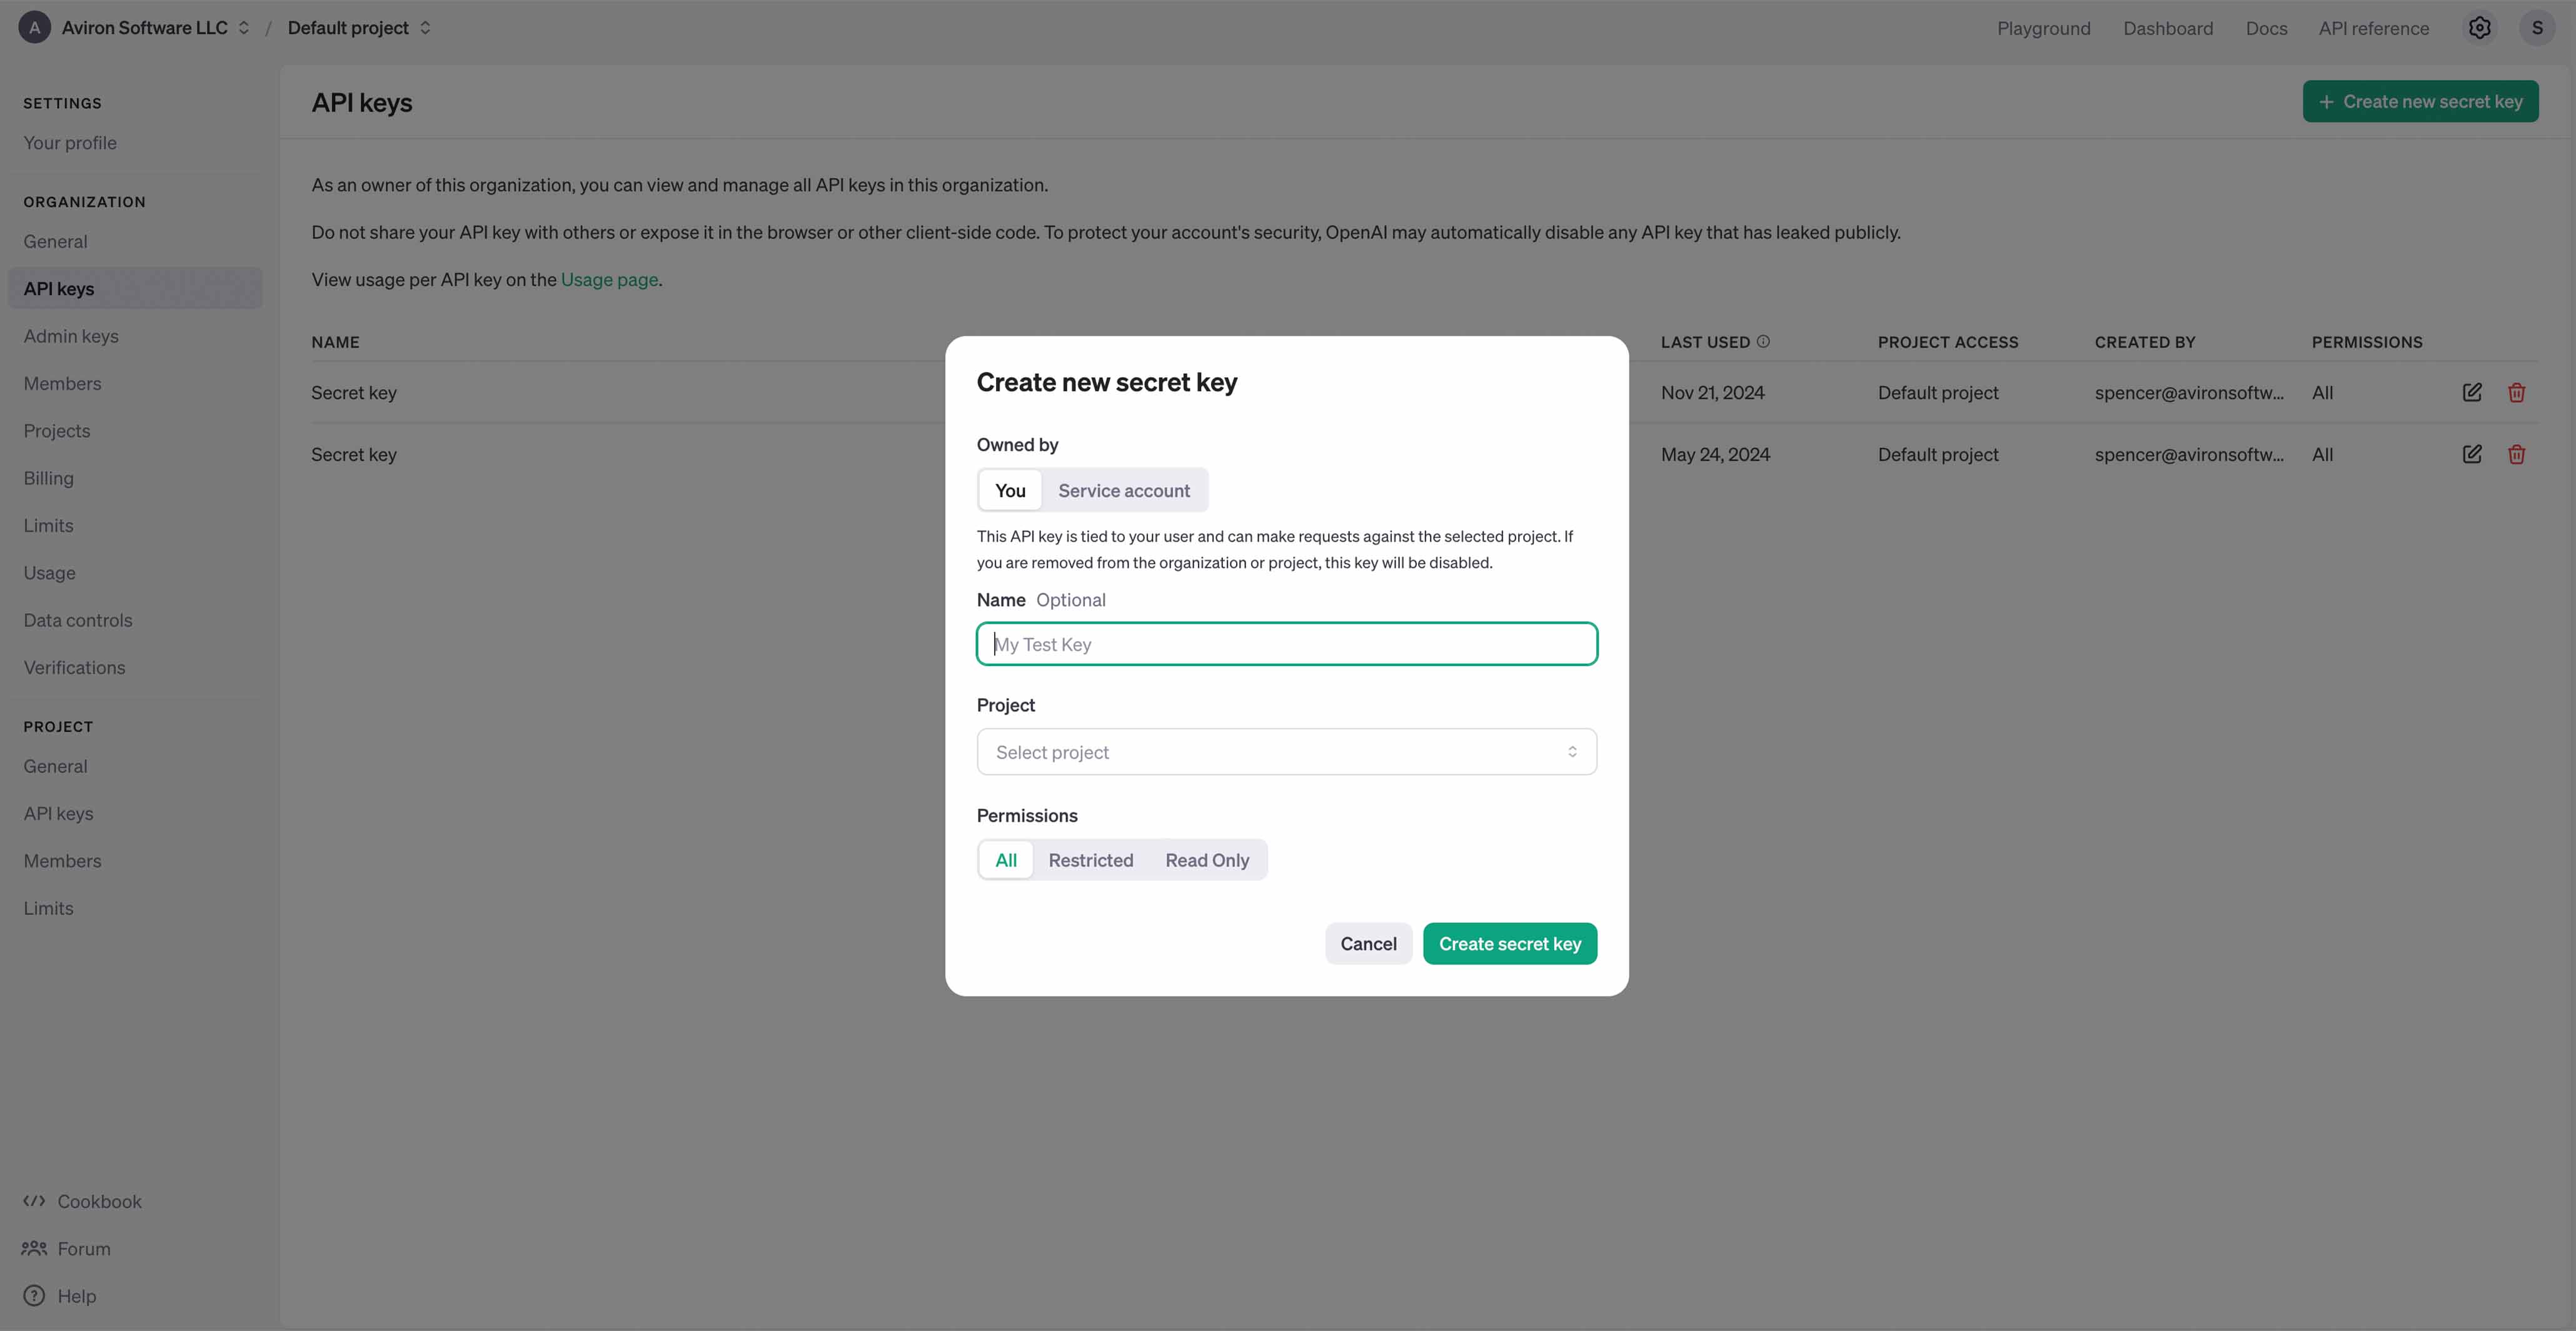Click the CREATED BY column header
This screenshot has width=2576, height=1331.
(2145, 342)
